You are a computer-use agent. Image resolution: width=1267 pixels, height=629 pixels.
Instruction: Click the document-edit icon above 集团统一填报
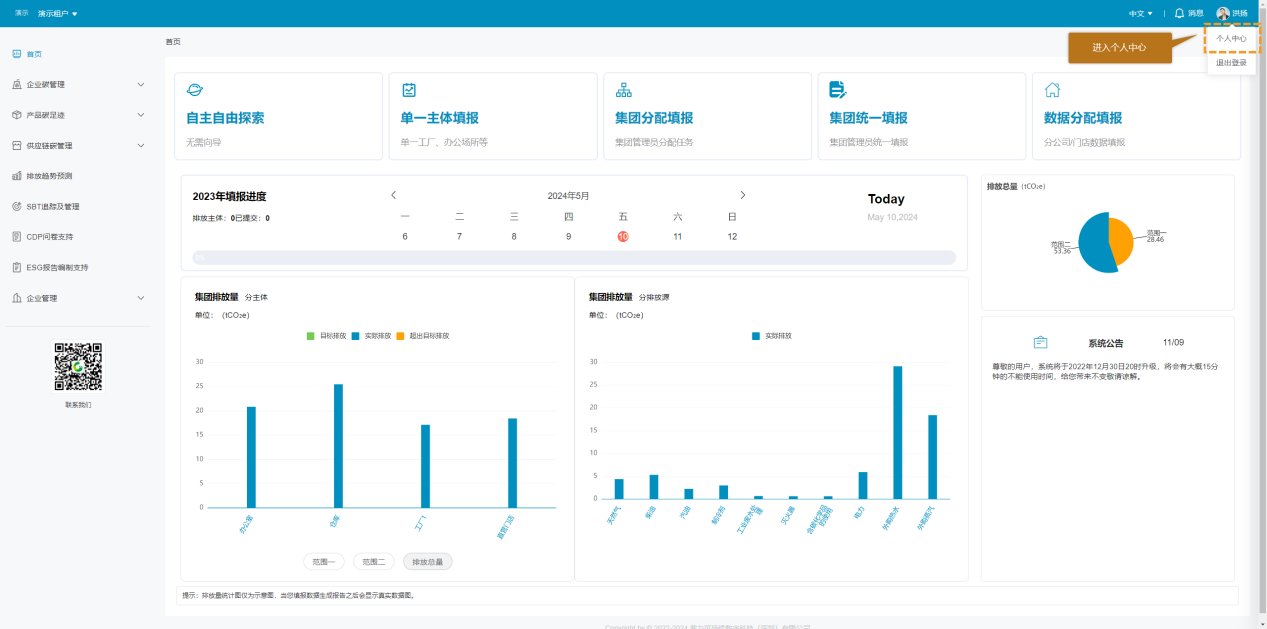(x=838, y=90)
